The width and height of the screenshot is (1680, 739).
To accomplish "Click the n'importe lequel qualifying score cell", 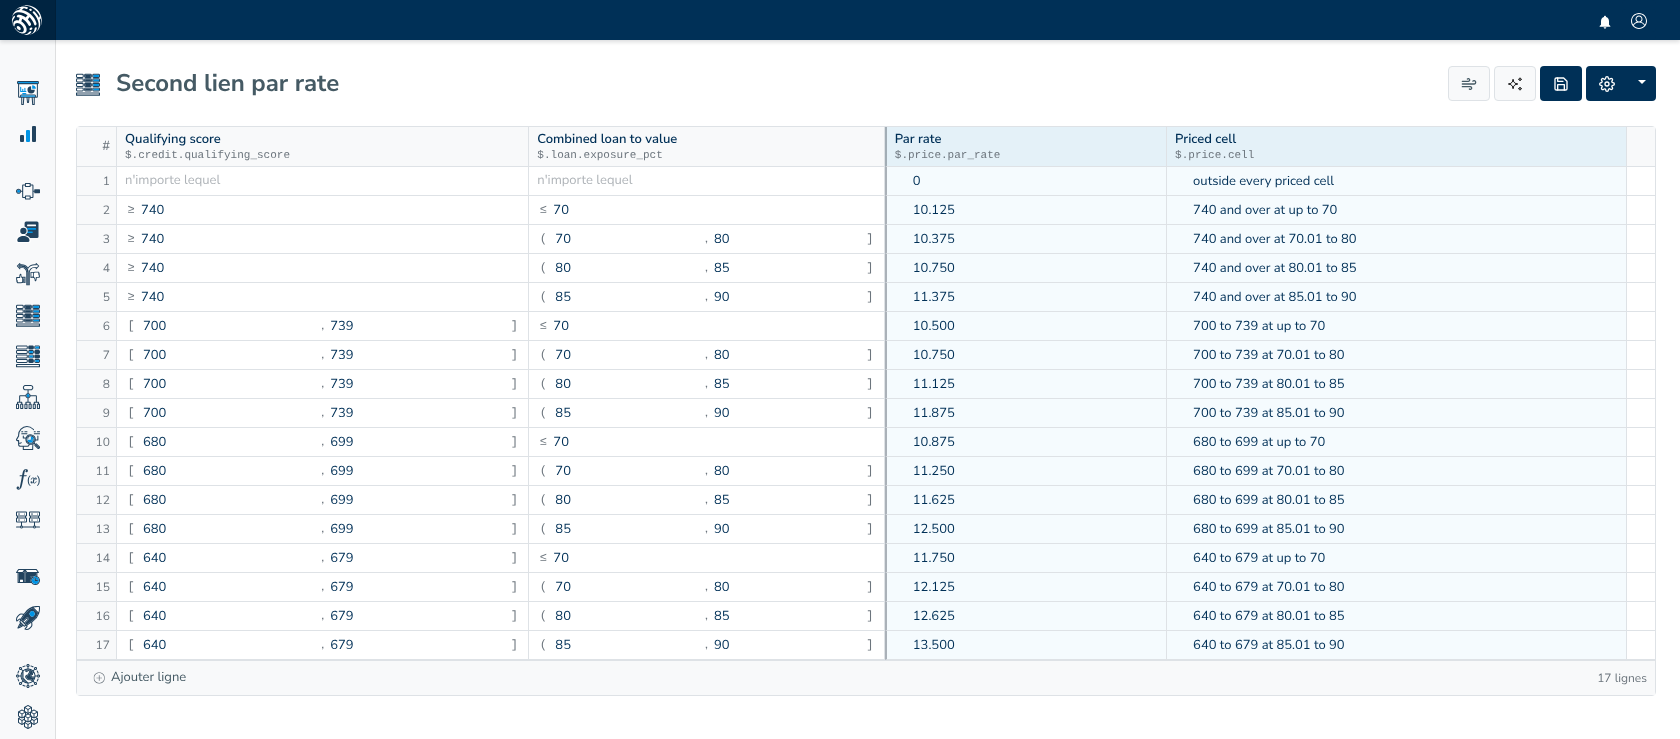I will 322,181.
